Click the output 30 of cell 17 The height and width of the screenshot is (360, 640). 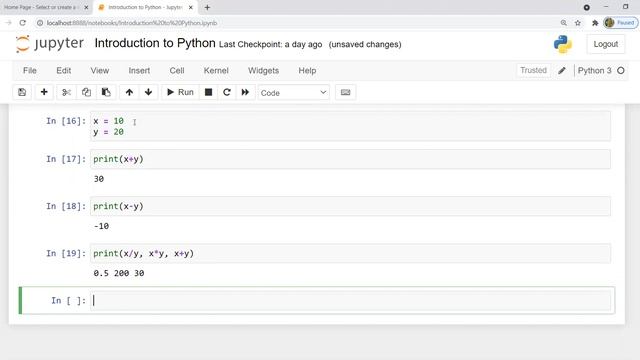click(x=99, y=179)
